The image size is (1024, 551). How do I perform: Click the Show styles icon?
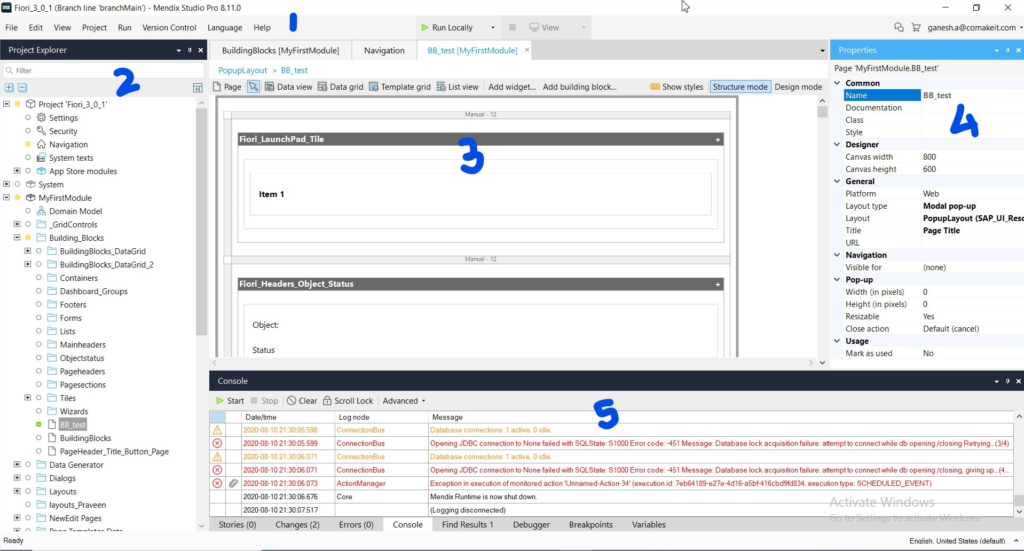(654, 87)
